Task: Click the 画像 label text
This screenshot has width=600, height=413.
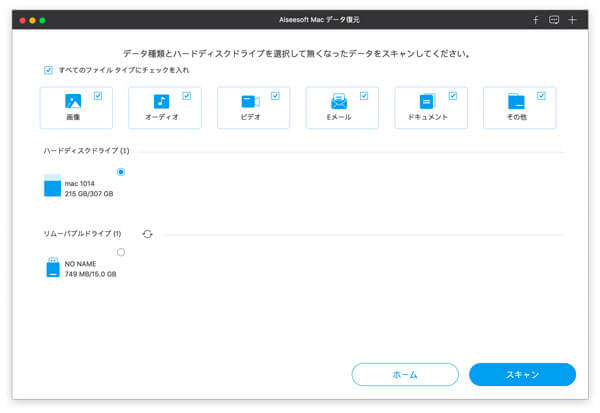Action: click(x=73, y=117)
